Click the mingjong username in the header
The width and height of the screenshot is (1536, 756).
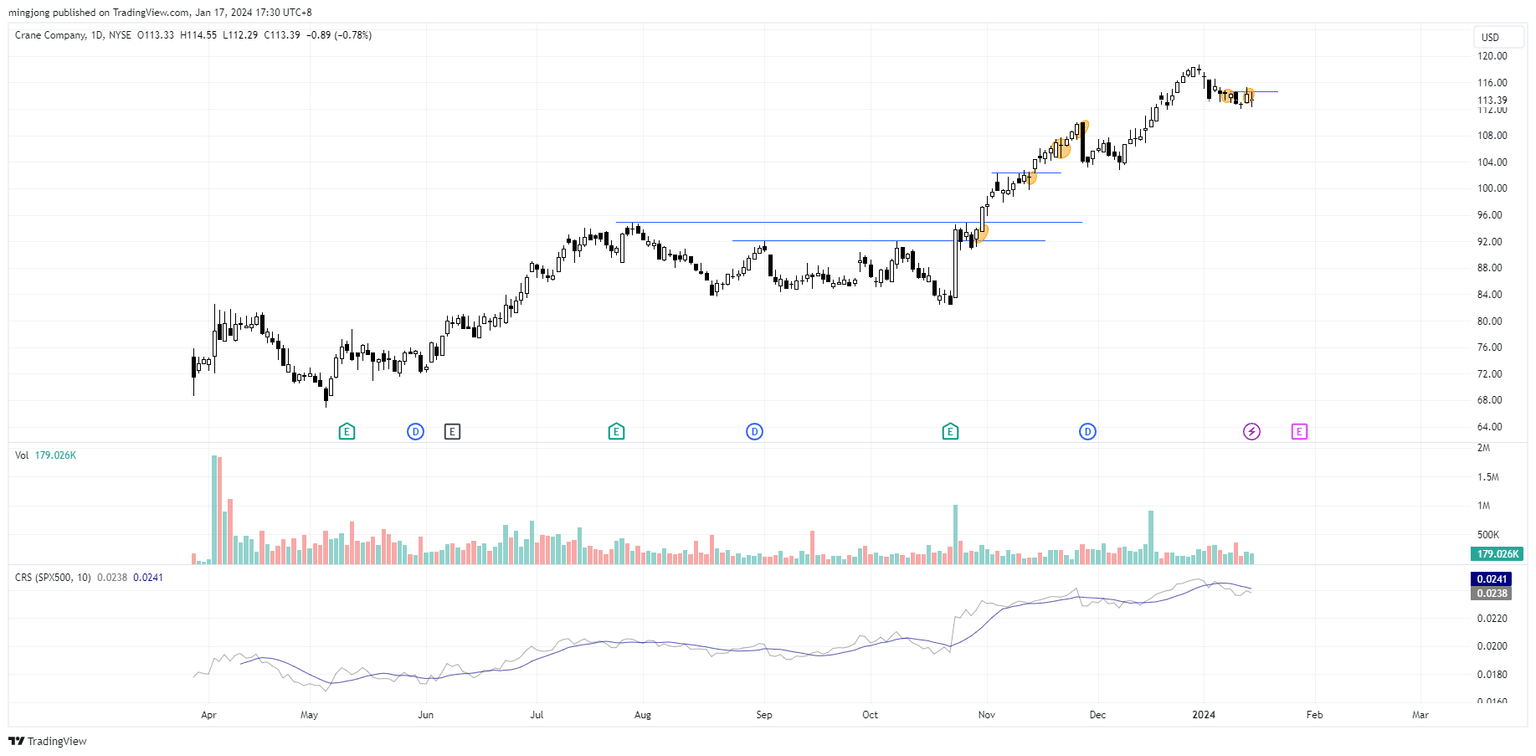click(x=31, y=12)
